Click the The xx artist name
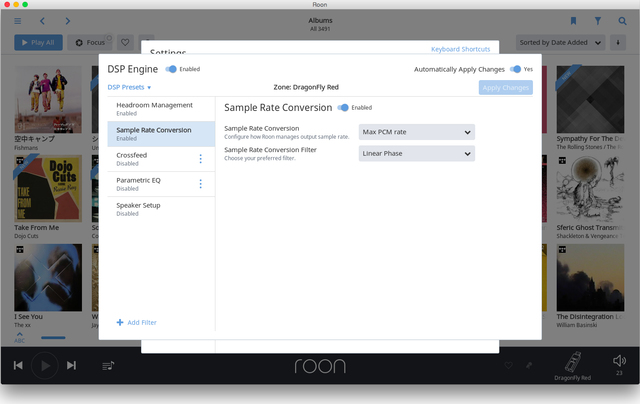This screenshot has height=404, width=640. [22, 325]
